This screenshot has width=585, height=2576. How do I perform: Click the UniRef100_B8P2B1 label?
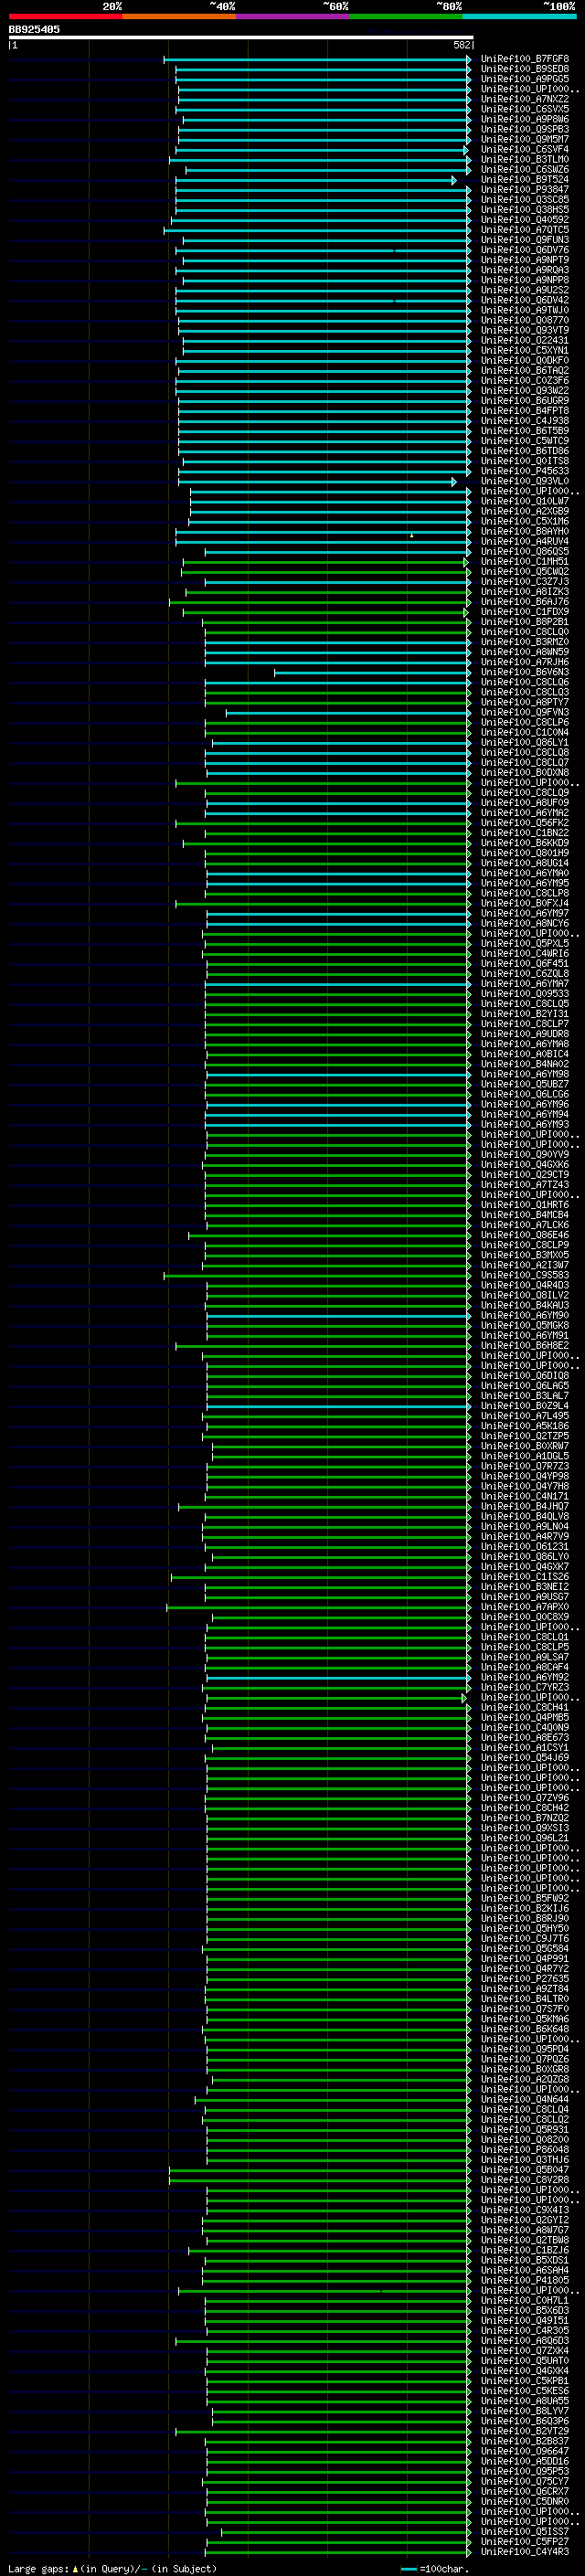point(524,622)
